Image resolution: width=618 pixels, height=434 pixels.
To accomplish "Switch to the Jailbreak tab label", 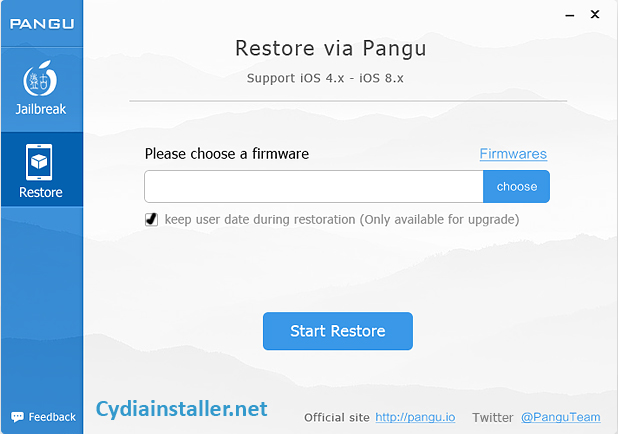I will (41, 109).
